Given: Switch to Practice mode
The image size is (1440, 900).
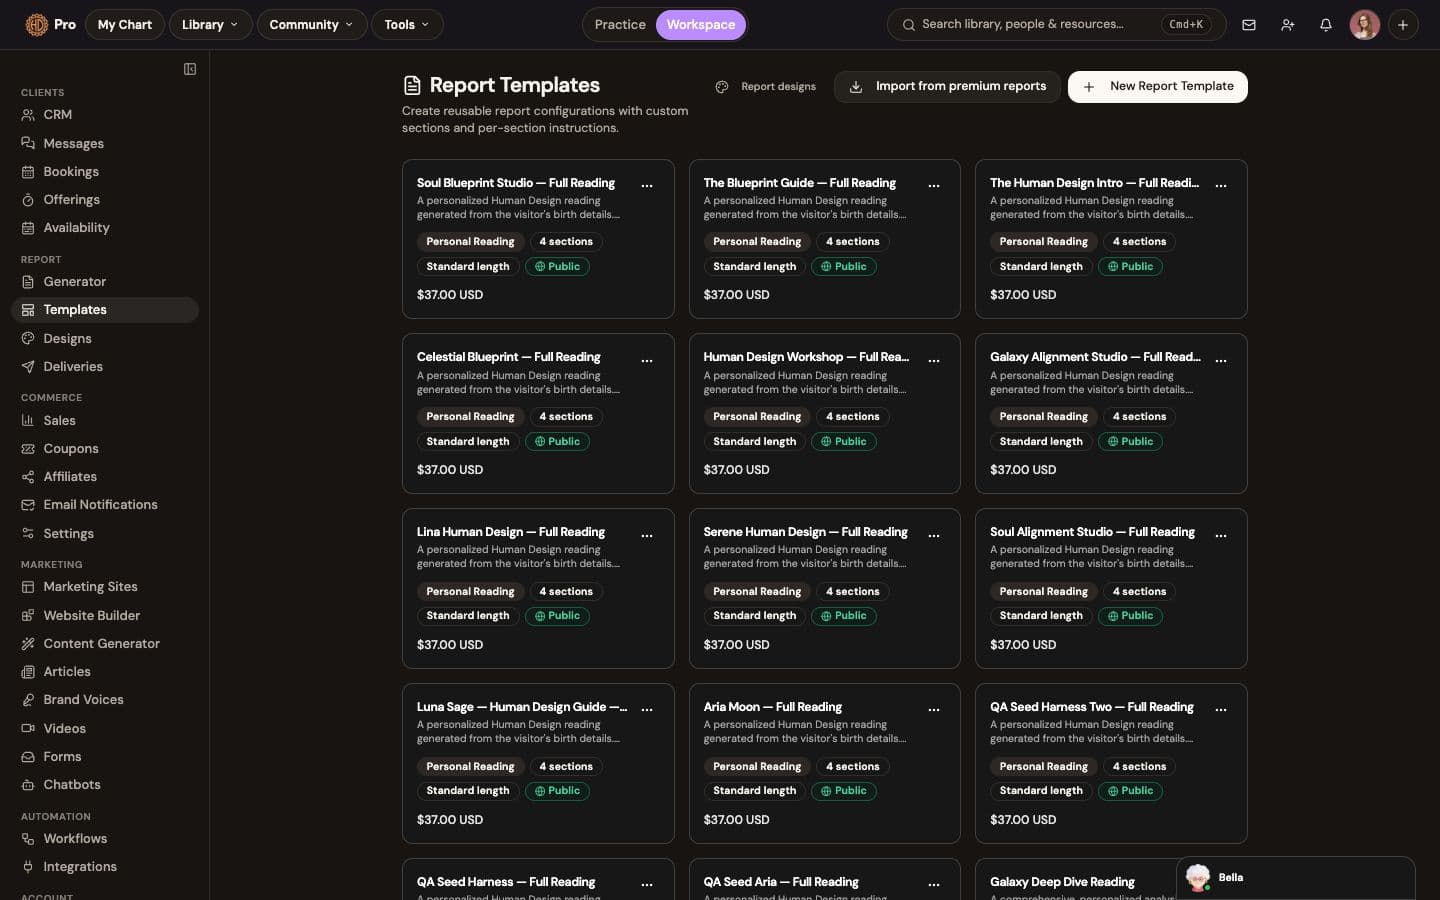Looking at the screenshot, I should click(620, 25).
